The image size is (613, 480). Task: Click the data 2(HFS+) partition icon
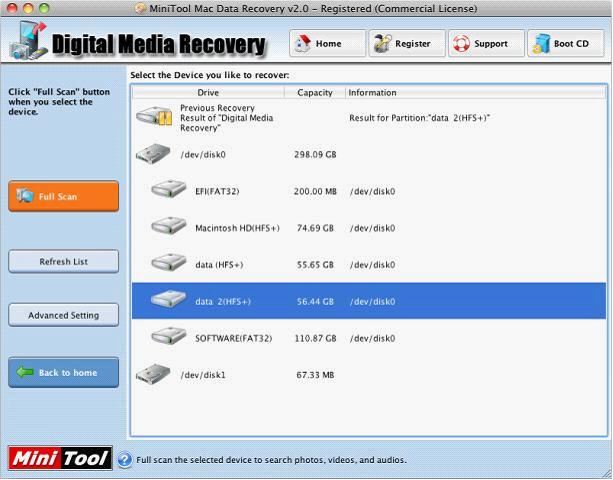168,299
